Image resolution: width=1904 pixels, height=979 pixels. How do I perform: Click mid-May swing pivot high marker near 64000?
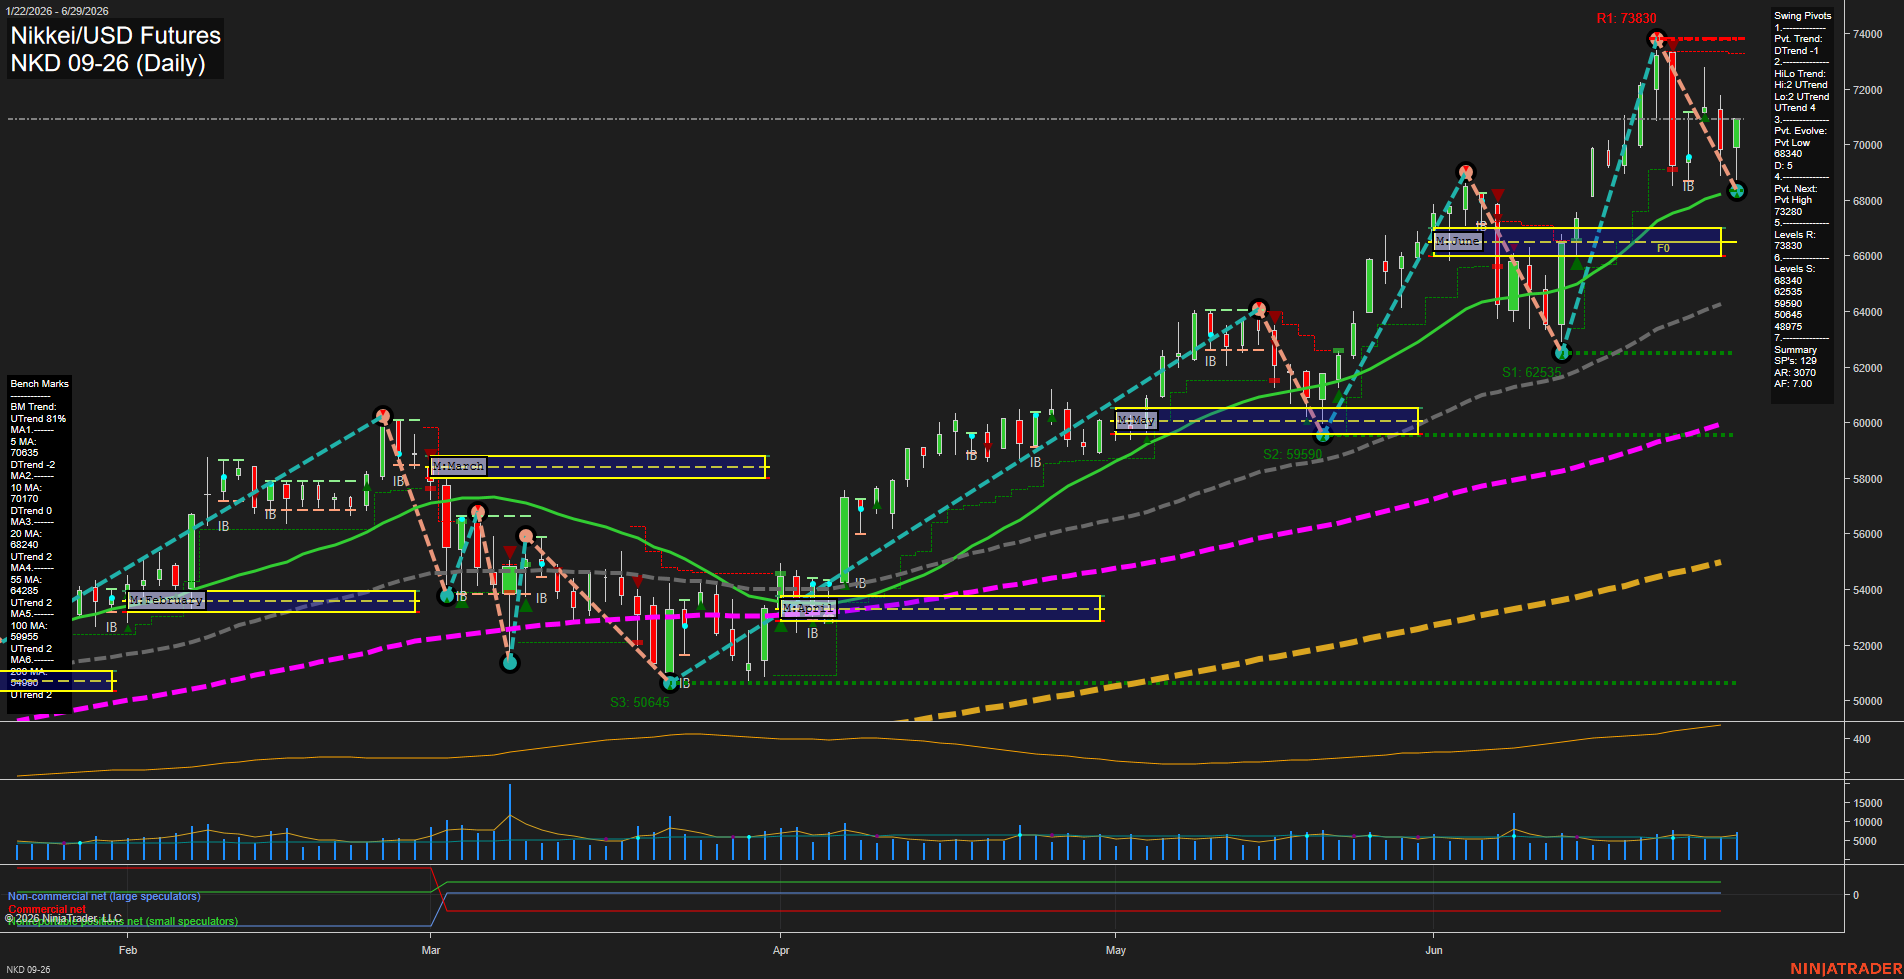pyautogui.click(x=1259, y=308)
